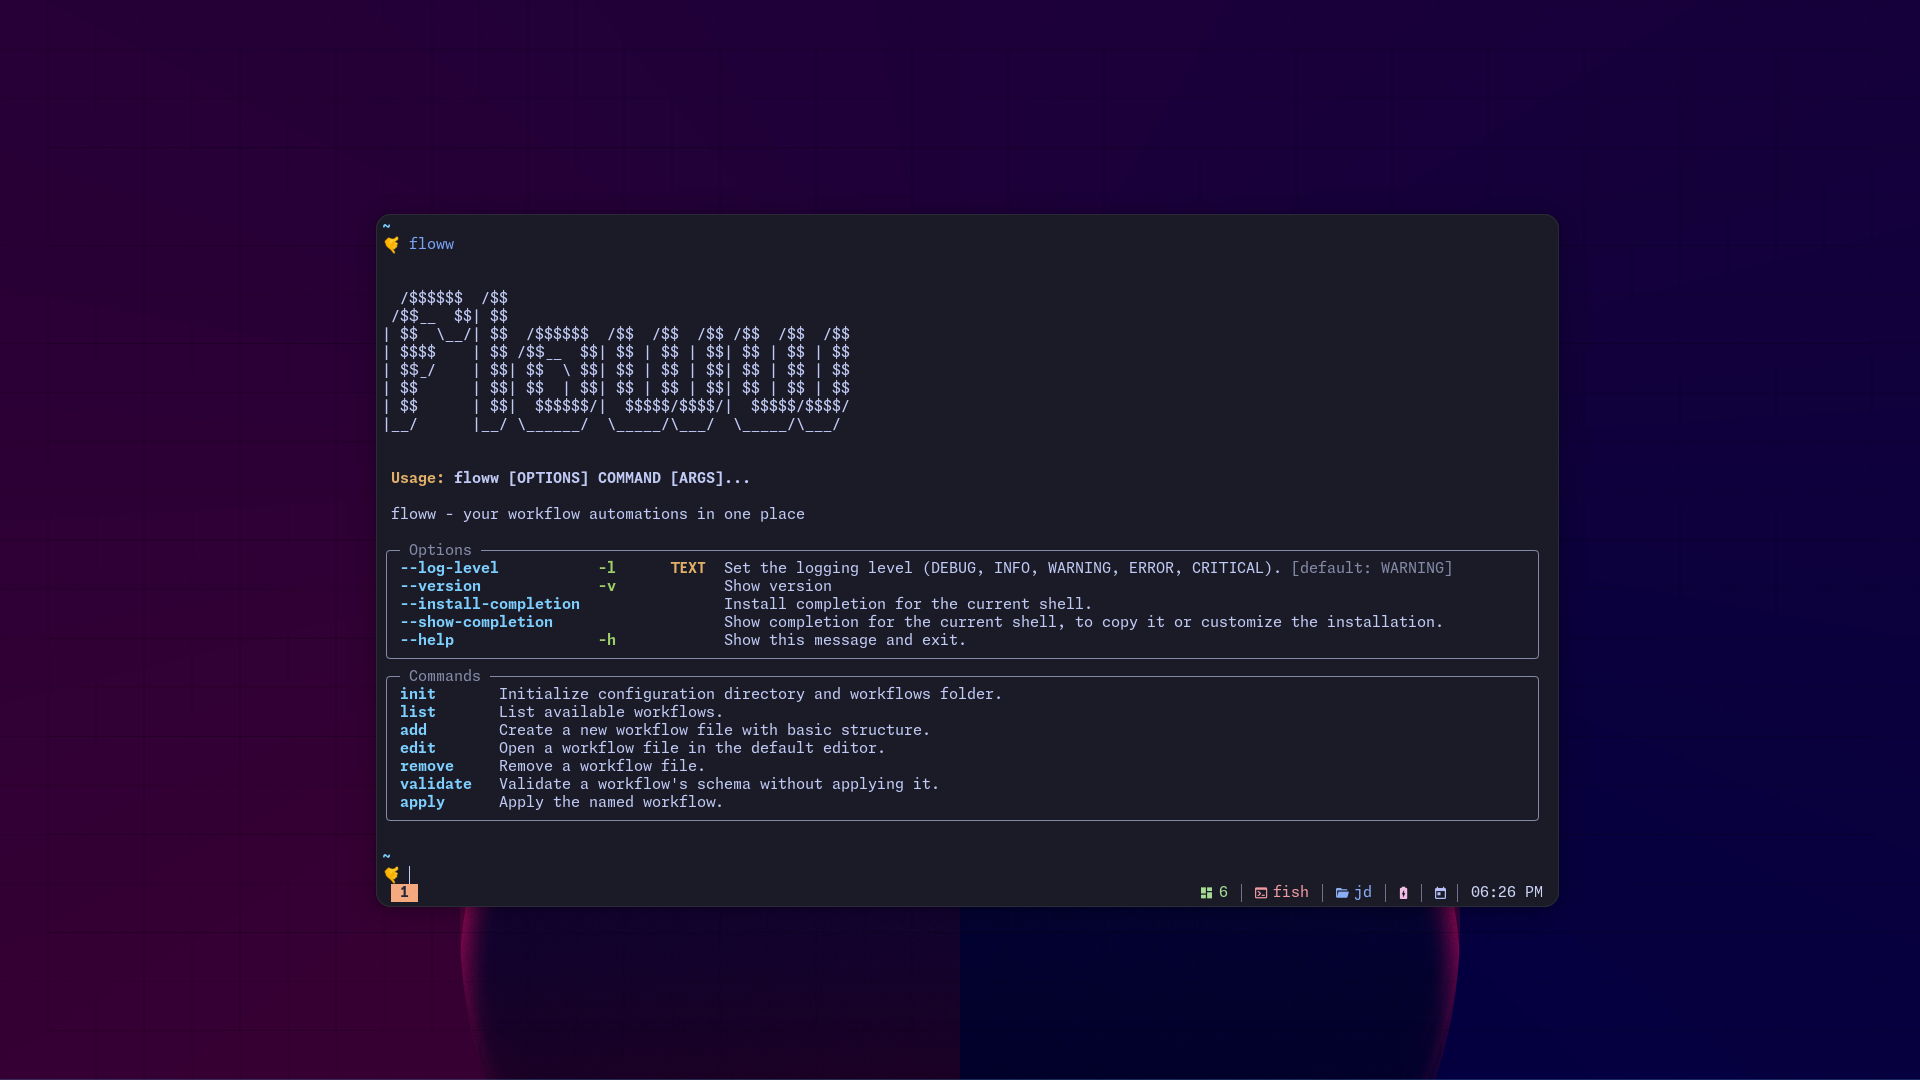Click the --install-completion option
Viewport: 1920px width, 1080px height.
[x=490, y=604]
